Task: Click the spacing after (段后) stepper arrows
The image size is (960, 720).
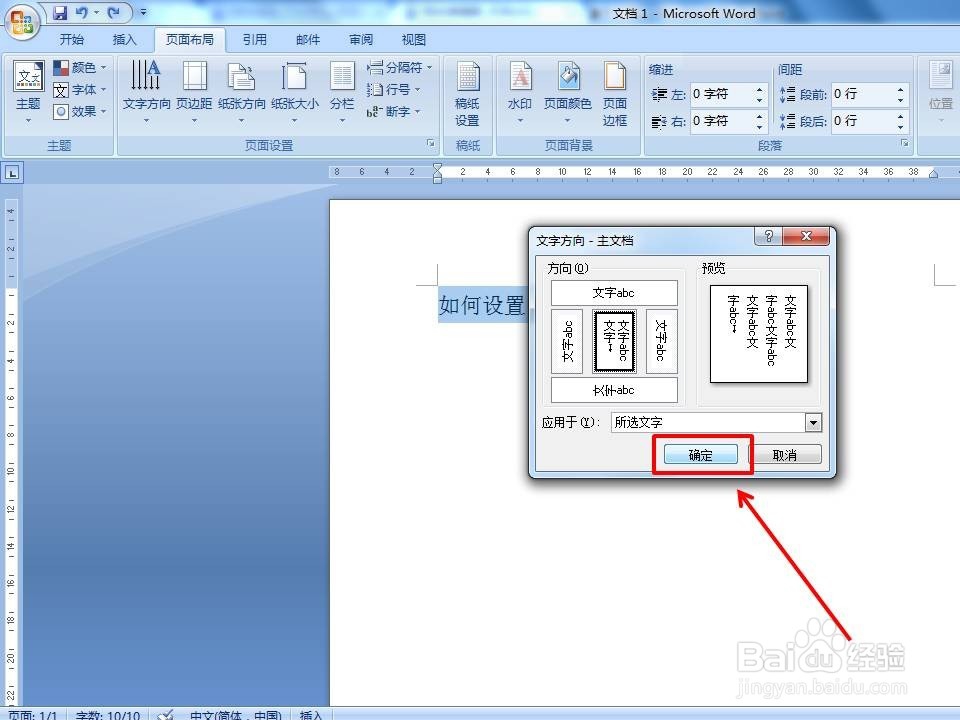Action: pyautogui.click(x=900, y=121)
